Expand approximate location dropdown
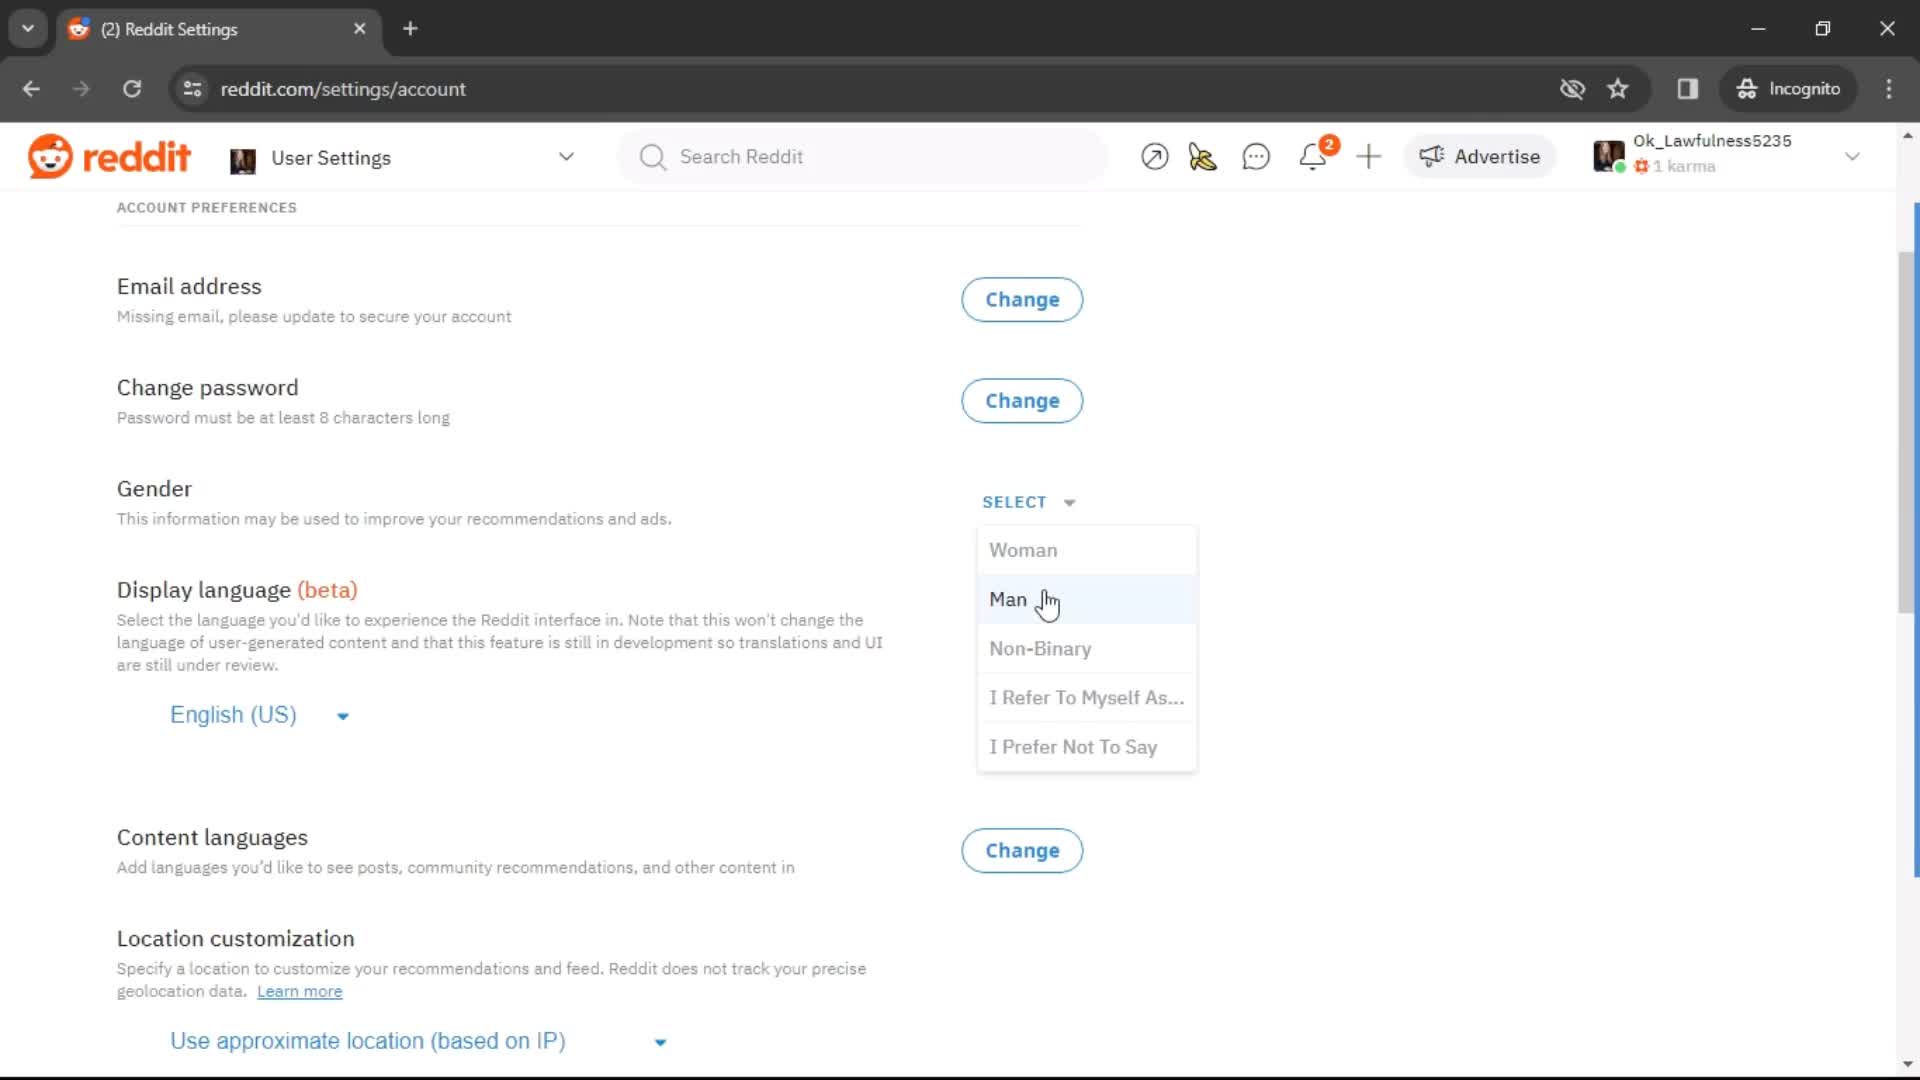 [x=659, y=1040]
